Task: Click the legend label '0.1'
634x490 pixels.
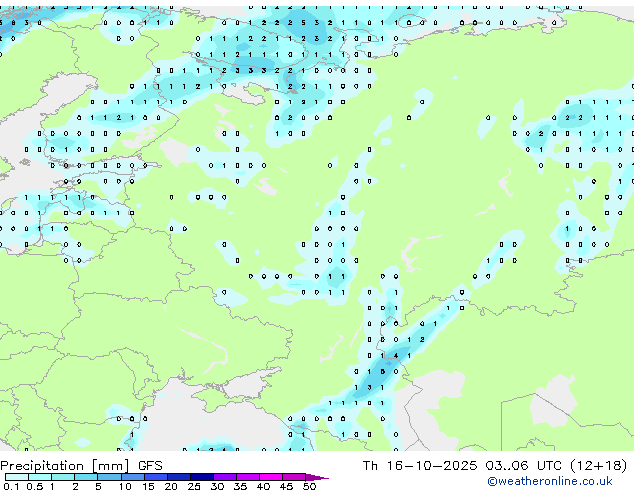Action: coord(10,486)
